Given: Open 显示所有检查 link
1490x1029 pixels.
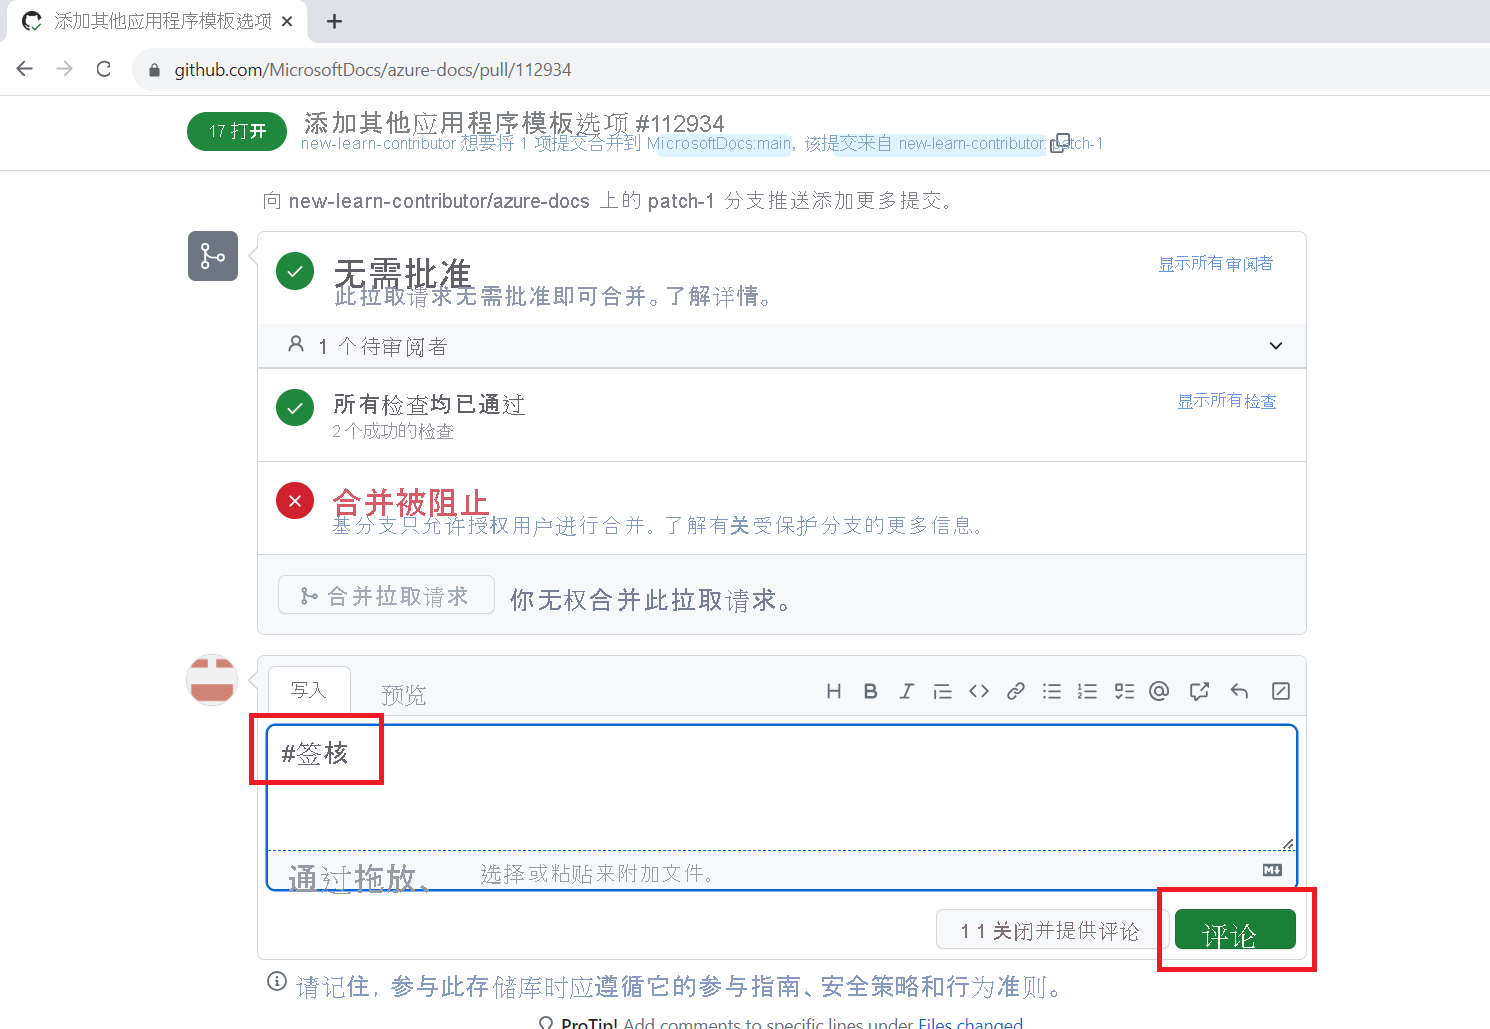Looking at the screenshot, I should tap(1227, 401).
